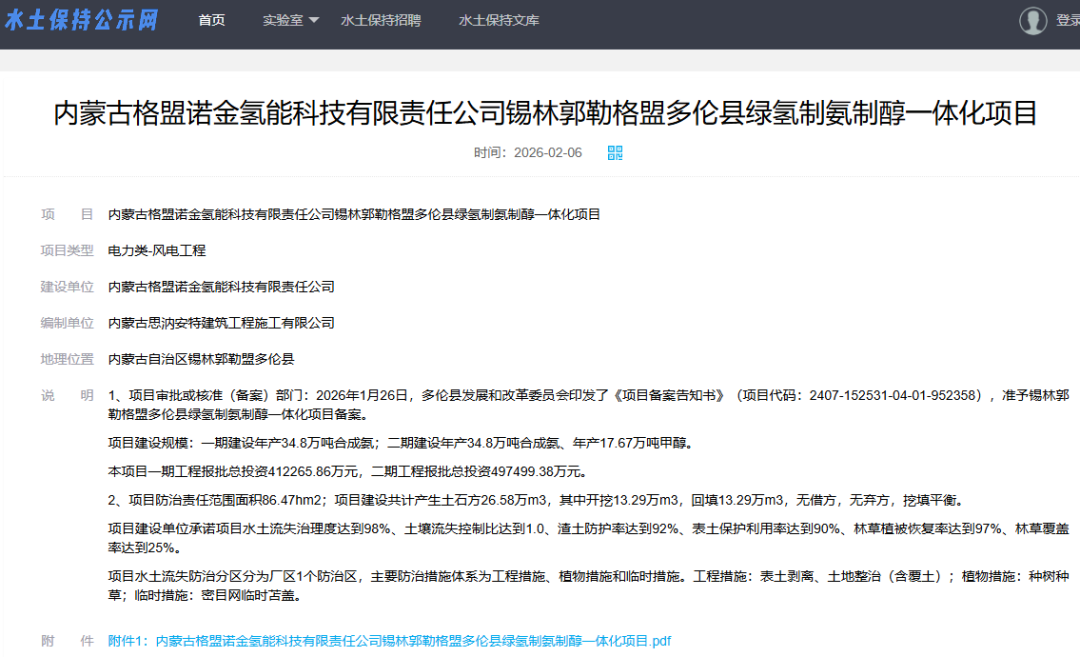Click the 电力类-风电工程 project type value
The height and width of the screenshot is (657, 1080).
[x=157, y=250]
